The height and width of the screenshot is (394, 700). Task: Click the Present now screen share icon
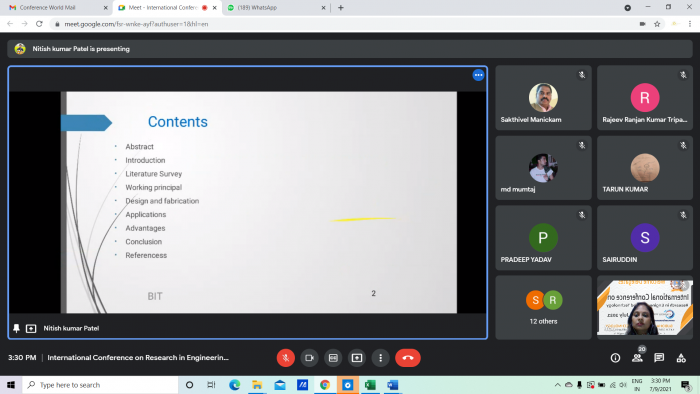point(357,358)
